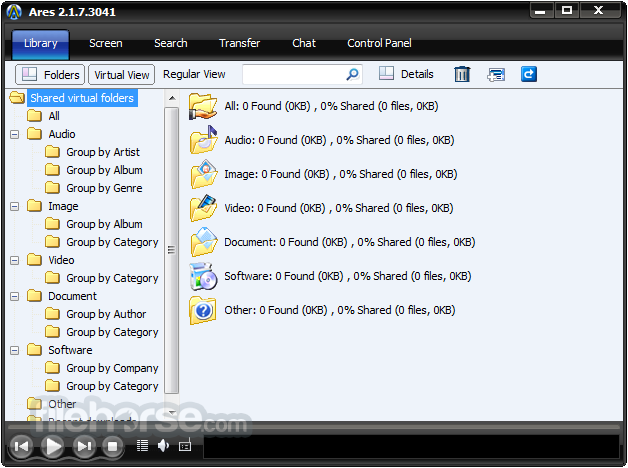
Task: Switch to the Transfer tab
Action: pos(239,43)
